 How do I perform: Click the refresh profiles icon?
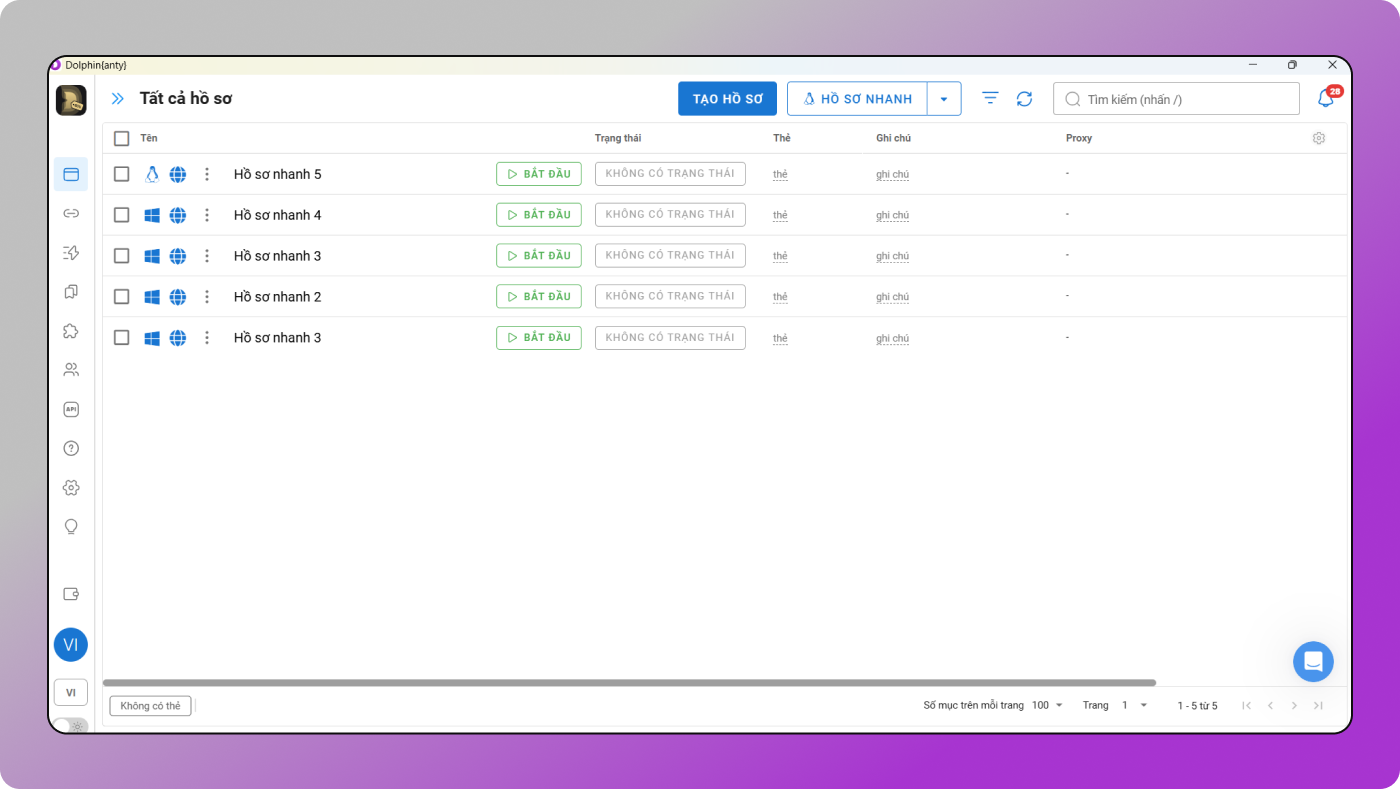pos(1024,99)
